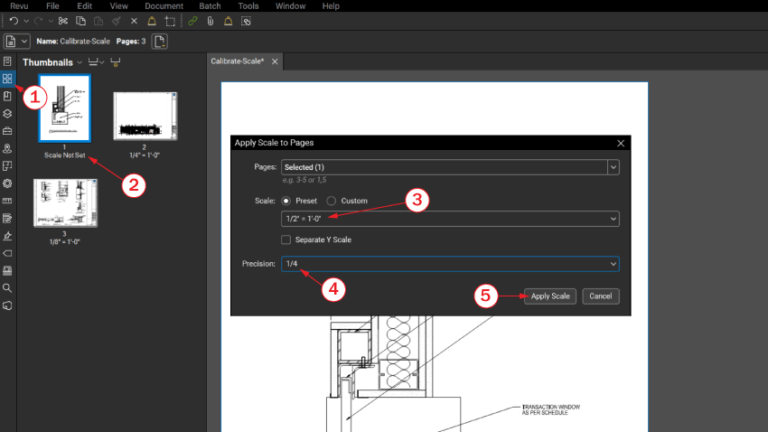Cancel the Apply Scale to Pages dialog
Screen dimensions: 768x432
click(601, 296)
